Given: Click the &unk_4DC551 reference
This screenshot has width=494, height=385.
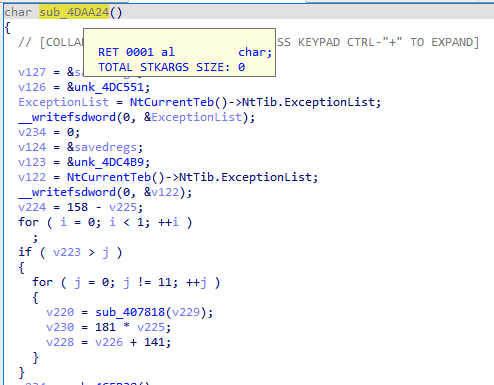Looking at the screenshot, I should click(x=105, y=87).
